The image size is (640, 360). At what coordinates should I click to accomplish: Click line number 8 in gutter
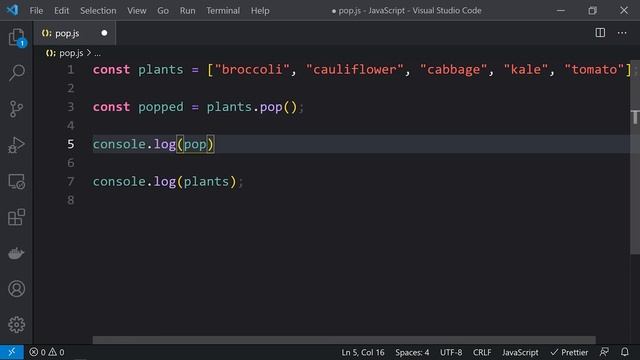tap(71, 200)
